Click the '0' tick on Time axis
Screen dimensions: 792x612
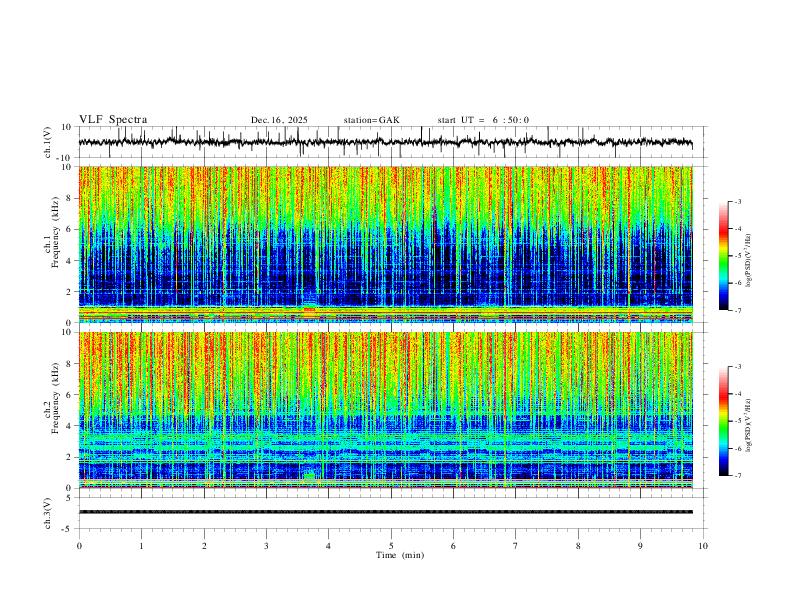pos(79,546)
